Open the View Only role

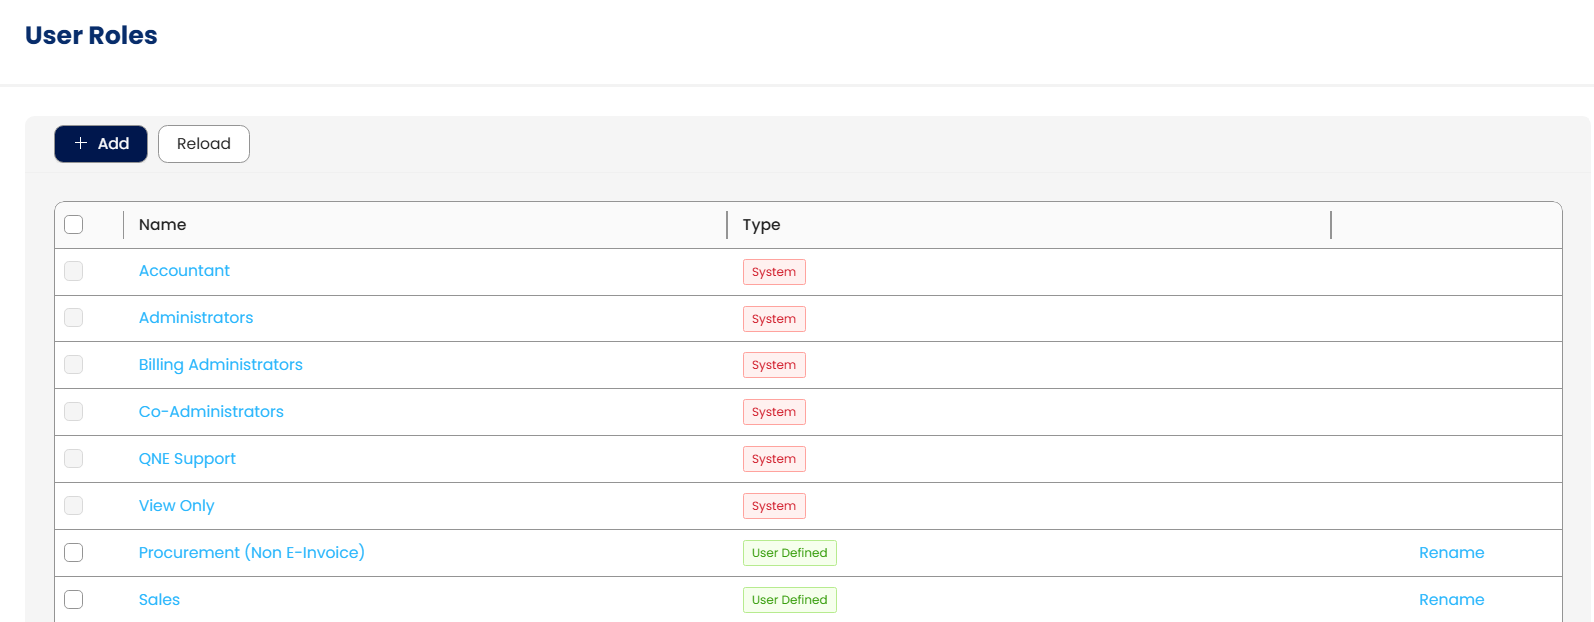(x=176, y=506)
